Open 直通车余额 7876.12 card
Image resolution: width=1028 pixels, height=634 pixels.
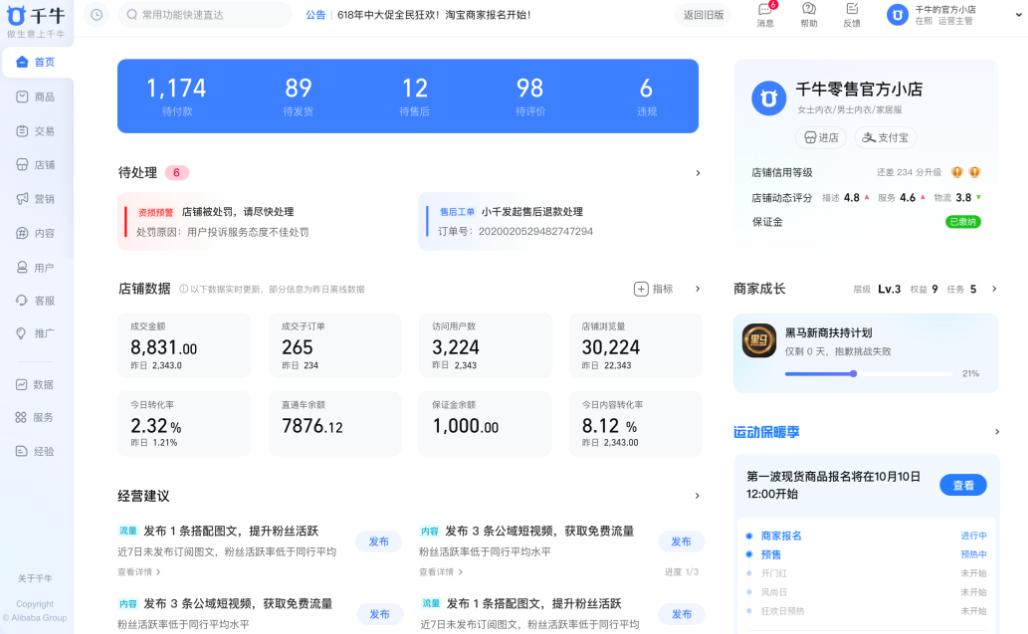pyautogui.click(x=335, y=424)
